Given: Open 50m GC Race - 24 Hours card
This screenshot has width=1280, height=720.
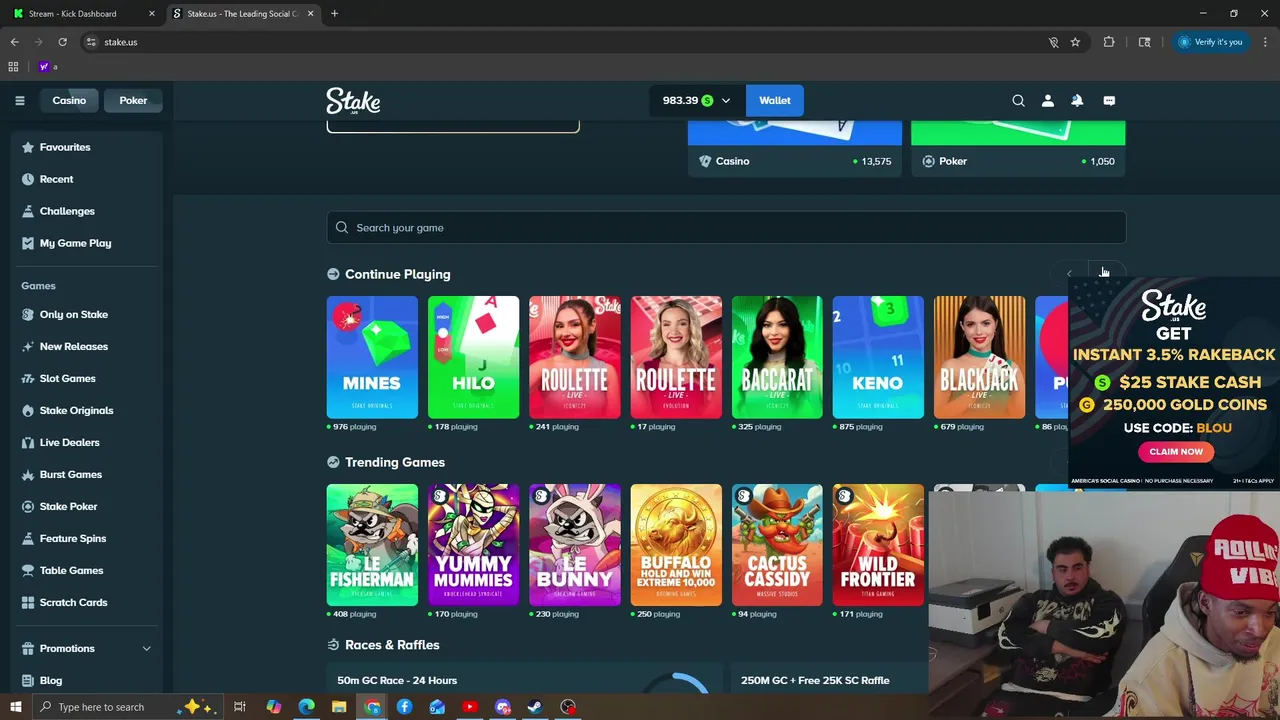Looking at the screenshot, I should 524,680.
